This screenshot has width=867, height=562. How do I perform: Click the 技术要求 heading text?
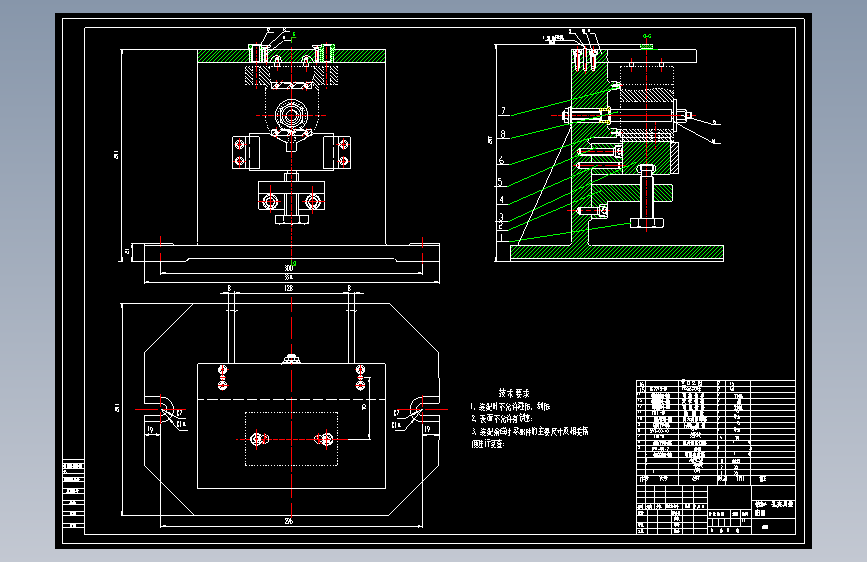[x=514, y=393]
